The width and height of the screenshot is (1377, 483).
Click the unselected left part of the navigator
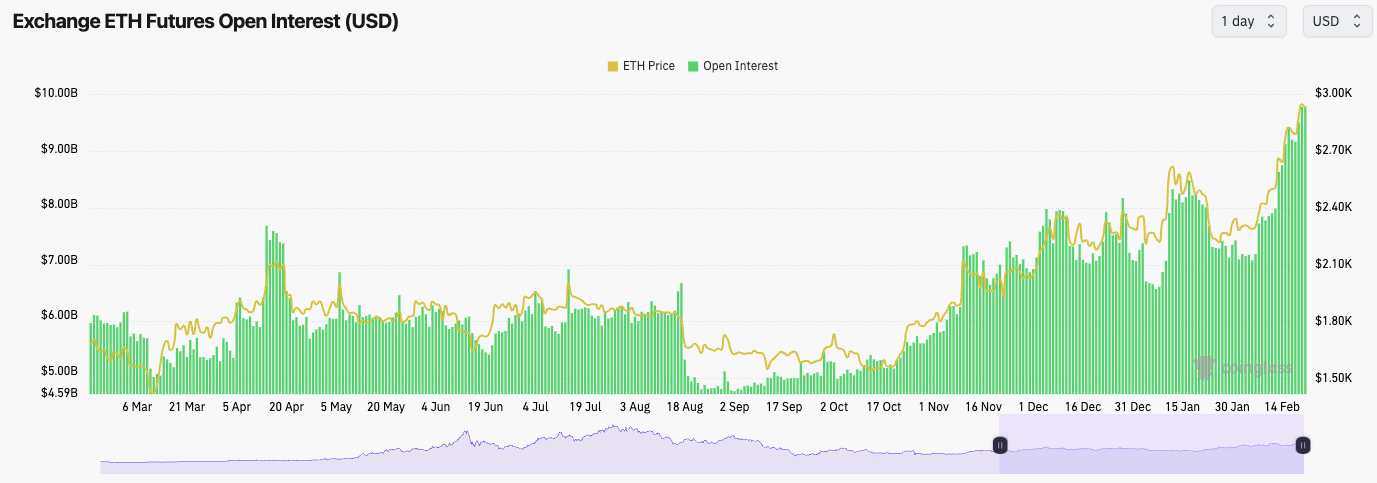550,455
